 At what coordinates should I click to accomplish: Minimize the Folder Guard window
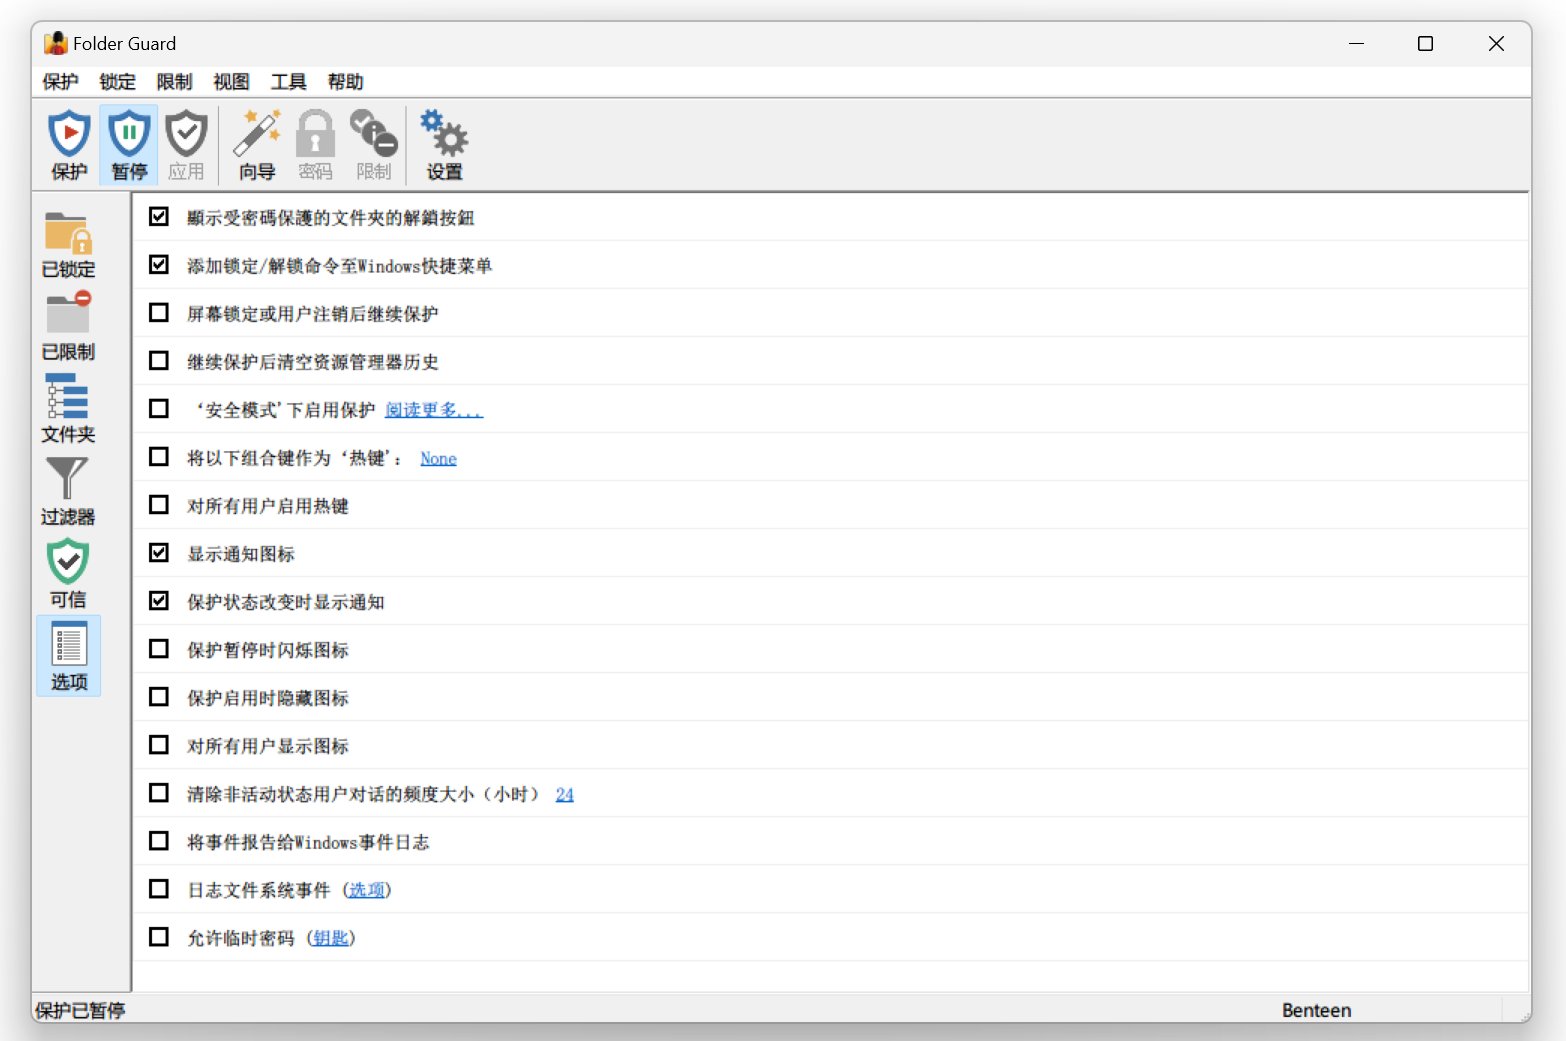1356,43
